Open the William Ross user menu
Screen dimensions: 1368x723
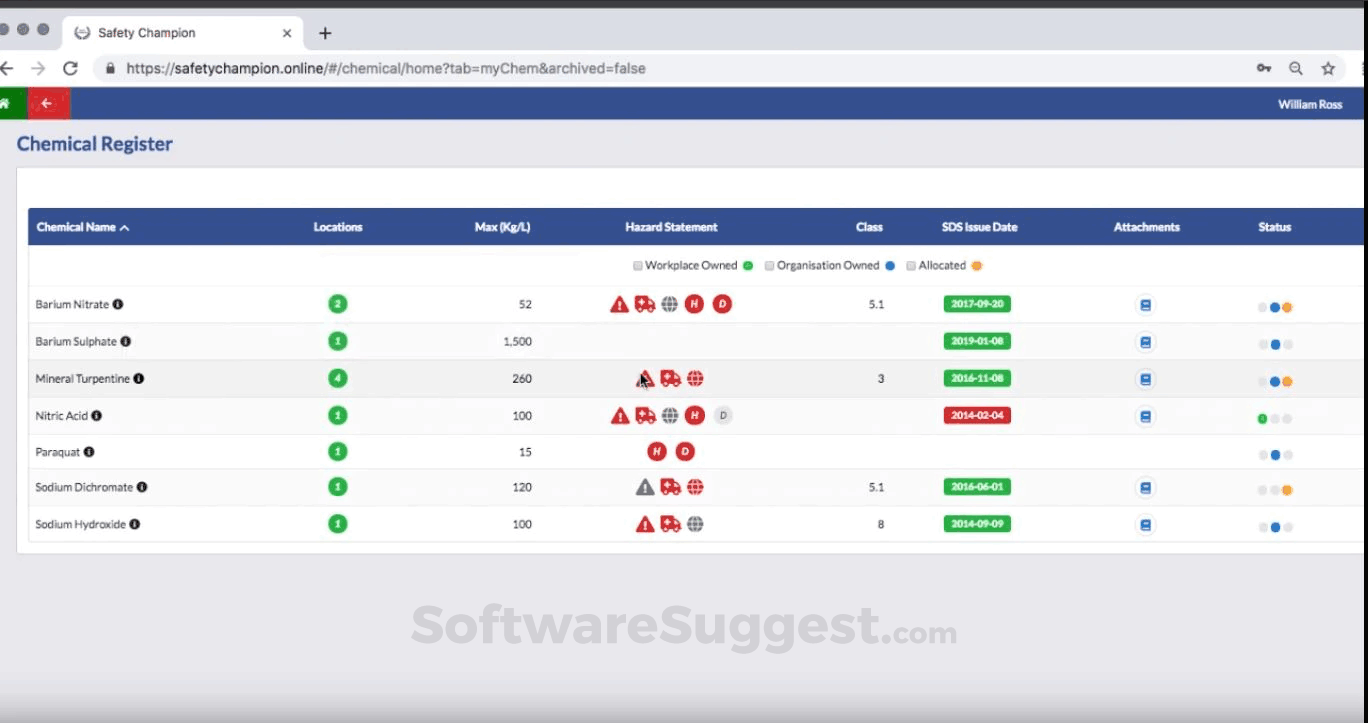tap(1310, 103)
